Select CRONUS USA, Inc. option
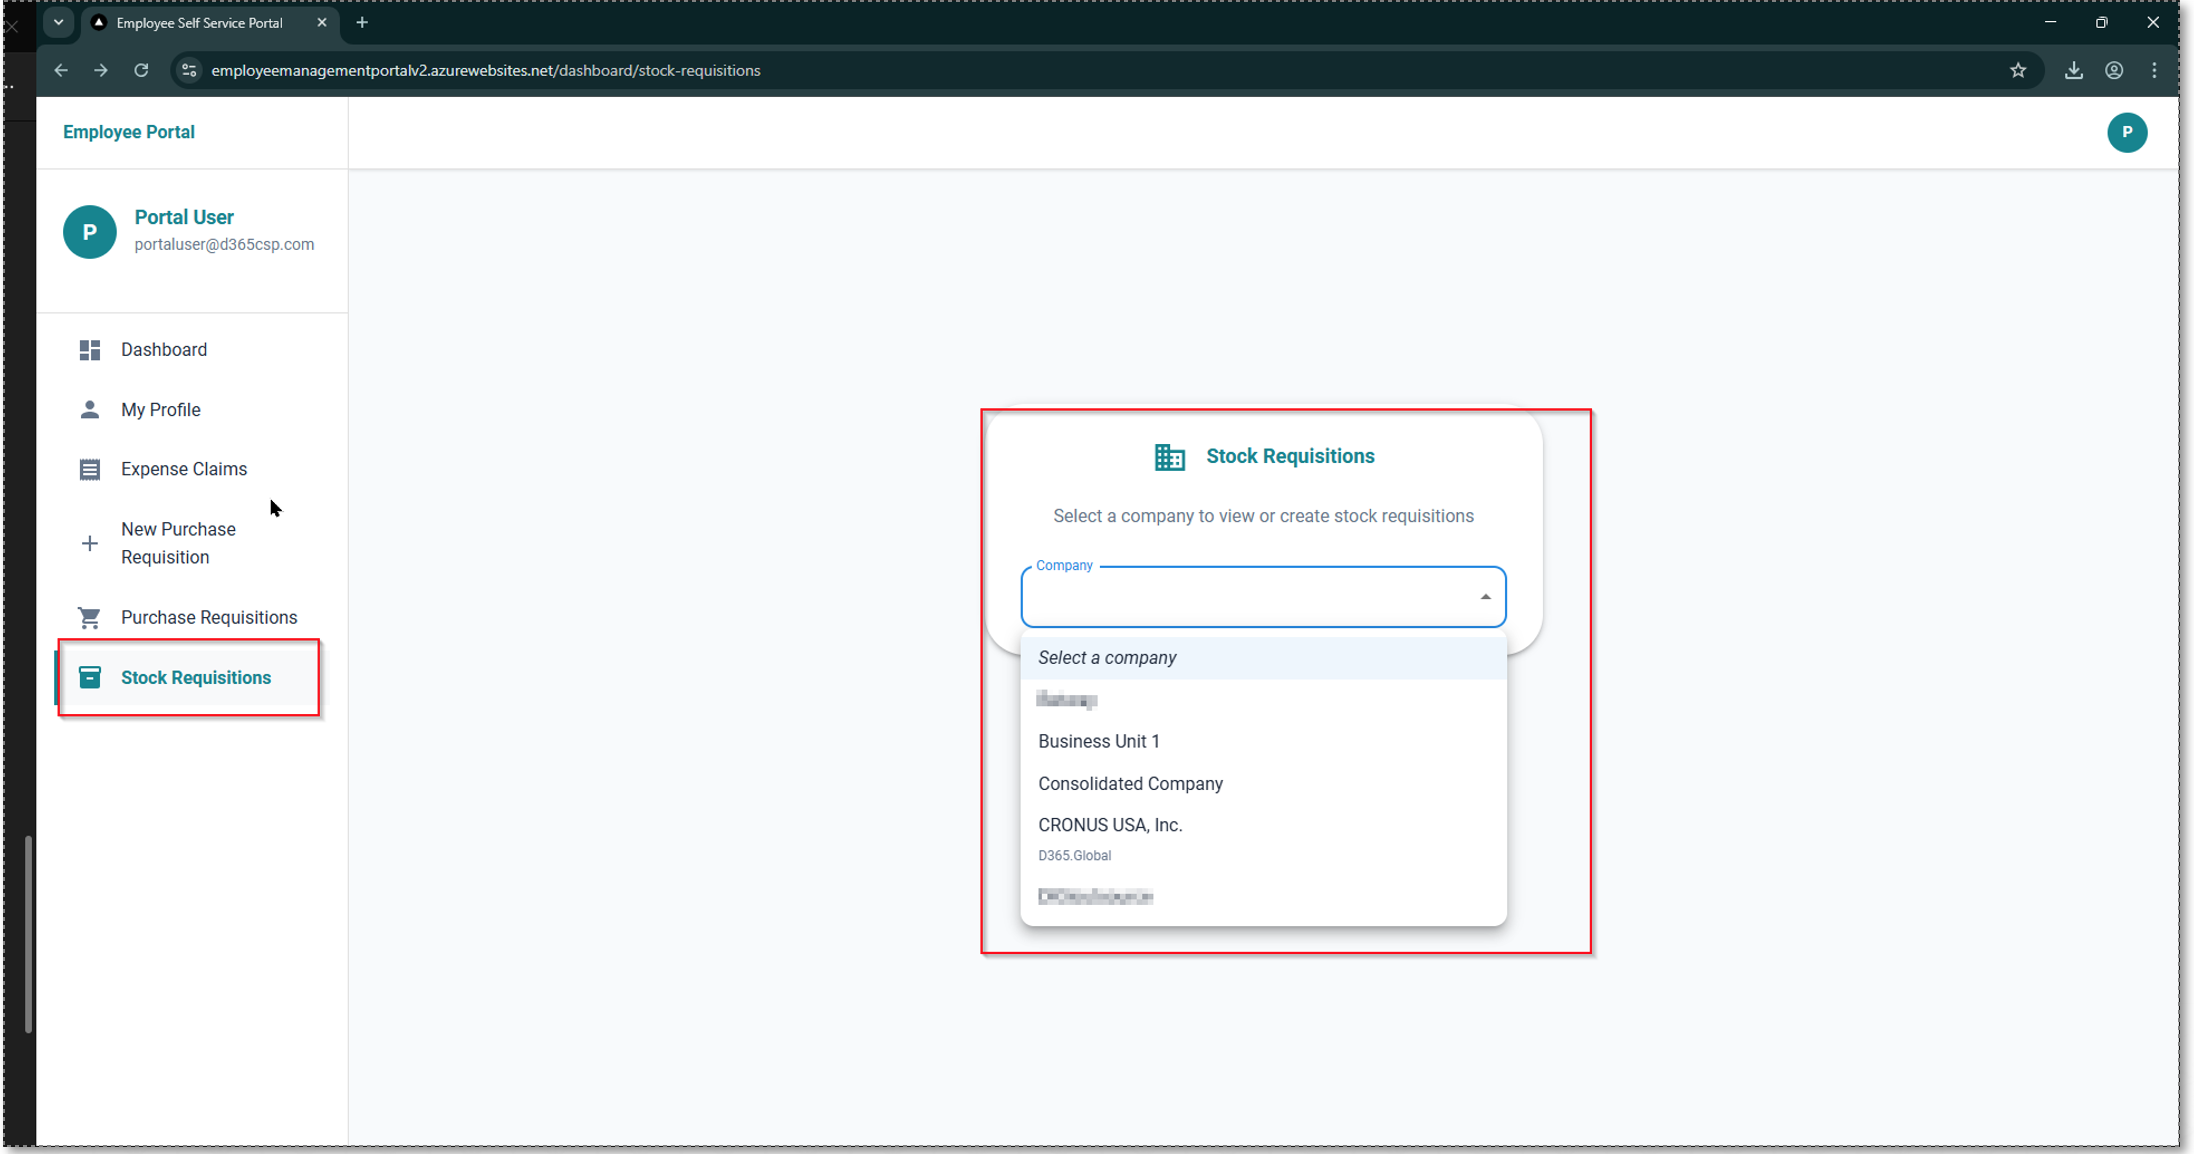 pos(1109,825)
